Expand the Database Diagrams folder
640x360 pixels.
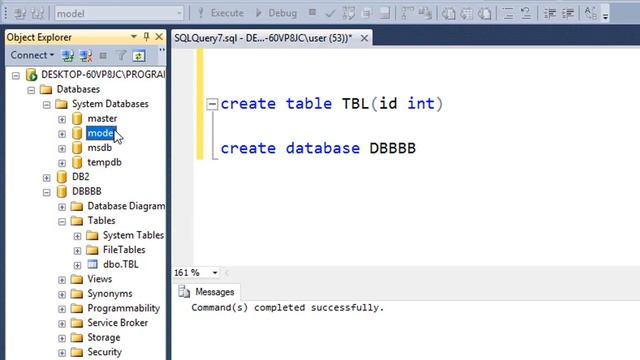point(62,207)
